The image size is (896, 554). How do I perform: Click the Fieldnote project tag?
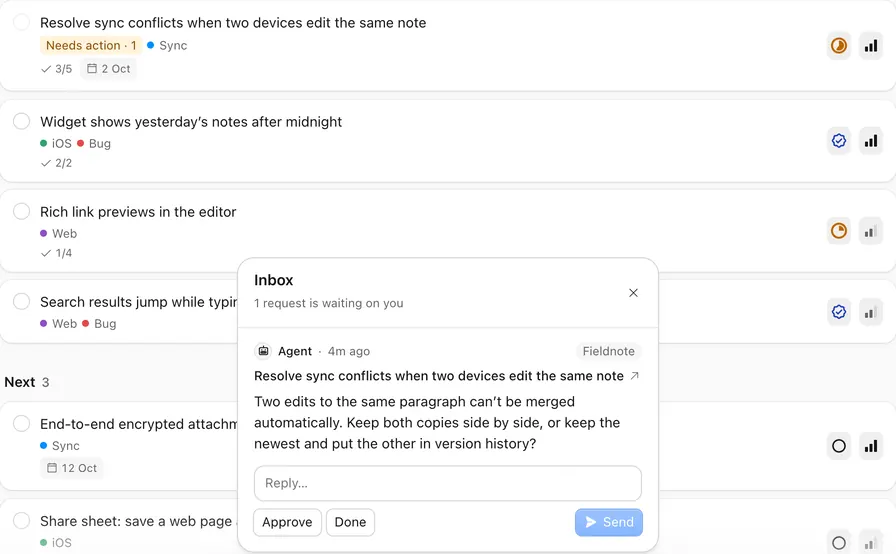609,351
